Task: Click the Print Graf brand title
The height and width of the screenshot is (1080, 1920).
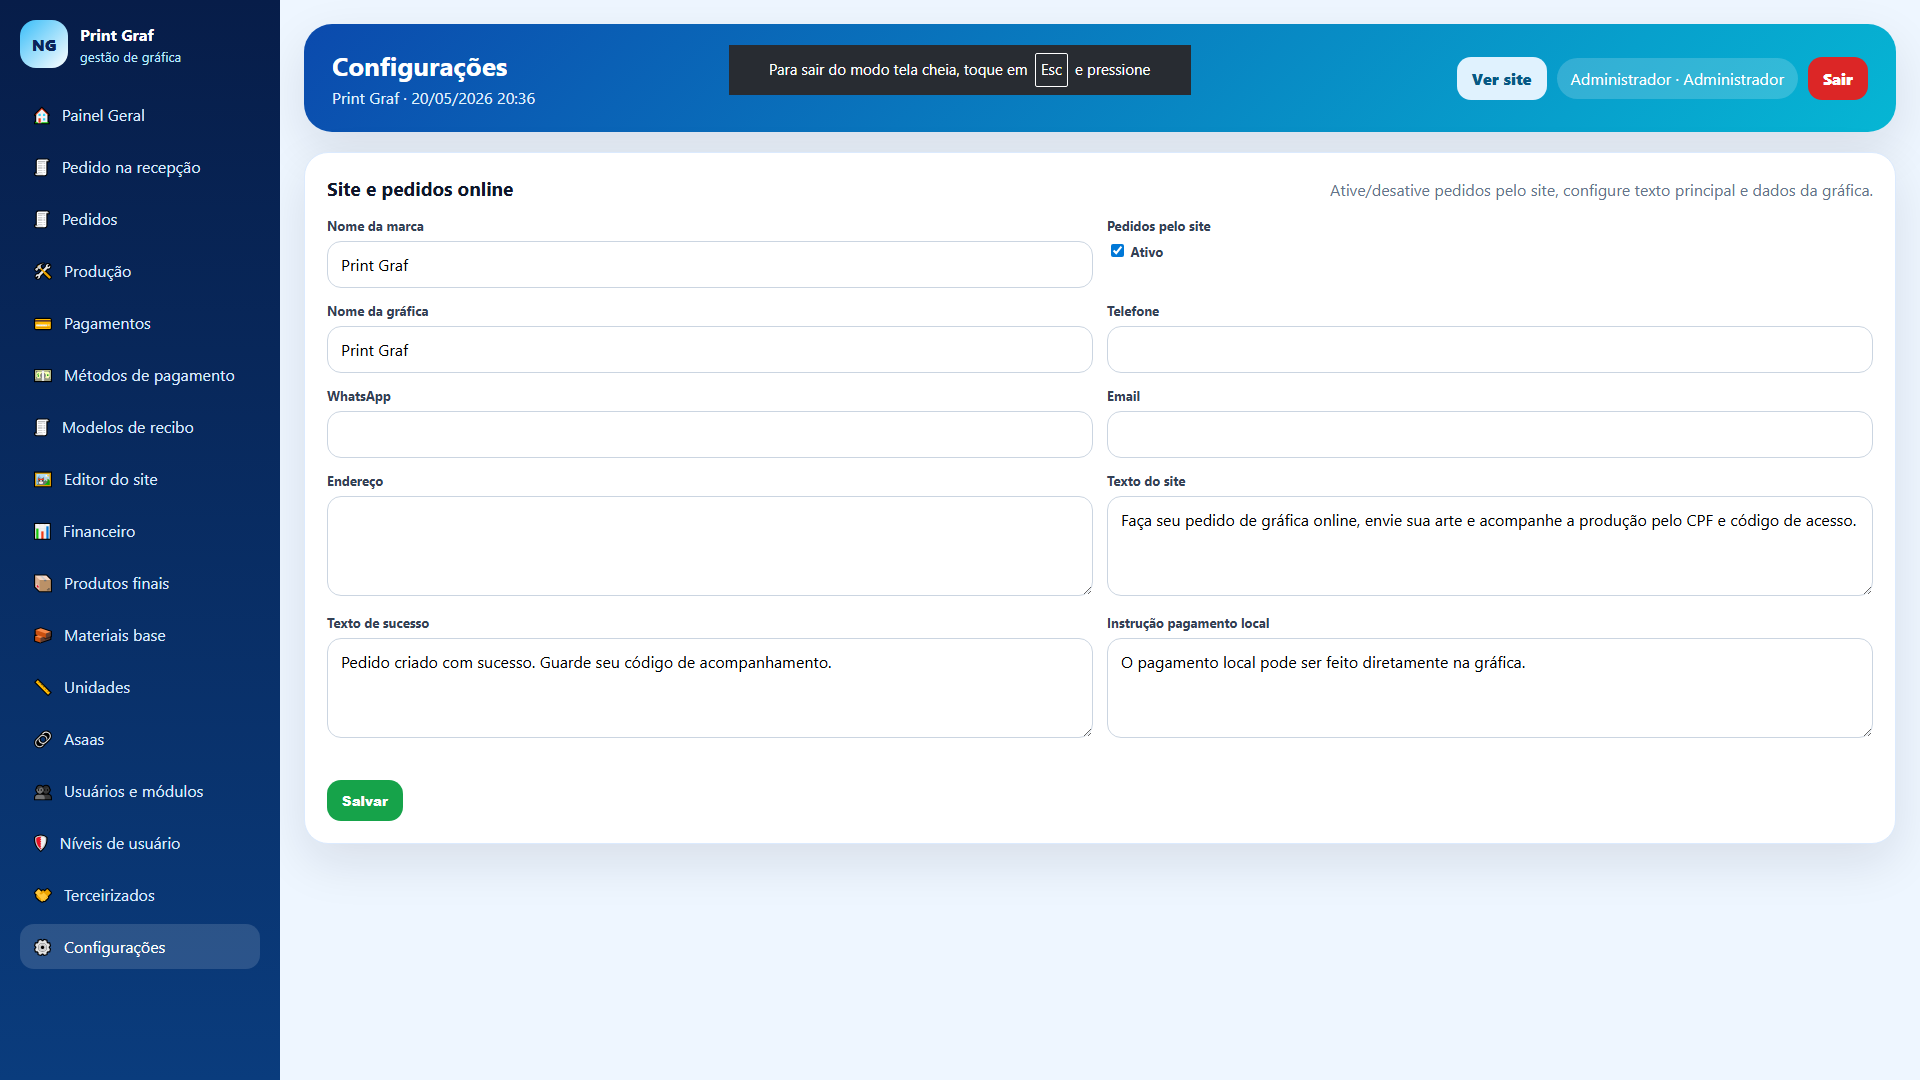Action: [x=117, y=35]
